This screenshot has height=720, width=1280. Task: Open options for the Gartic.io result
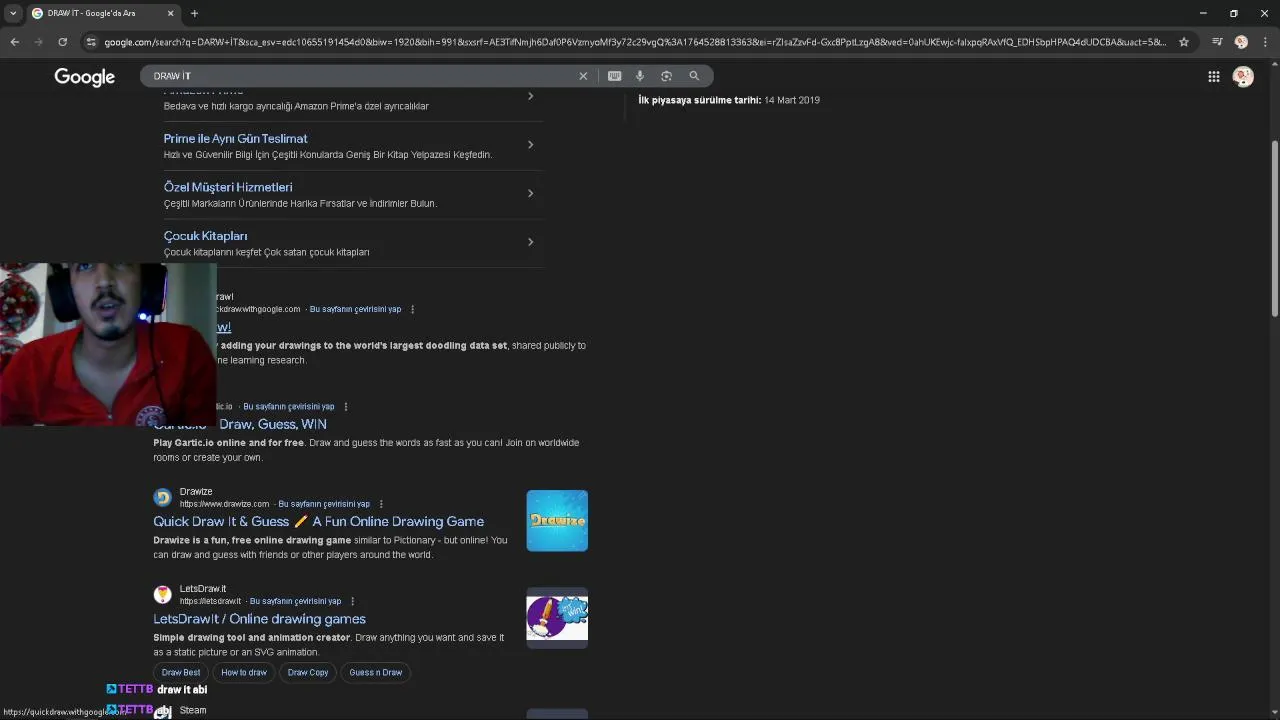(346, 407)
